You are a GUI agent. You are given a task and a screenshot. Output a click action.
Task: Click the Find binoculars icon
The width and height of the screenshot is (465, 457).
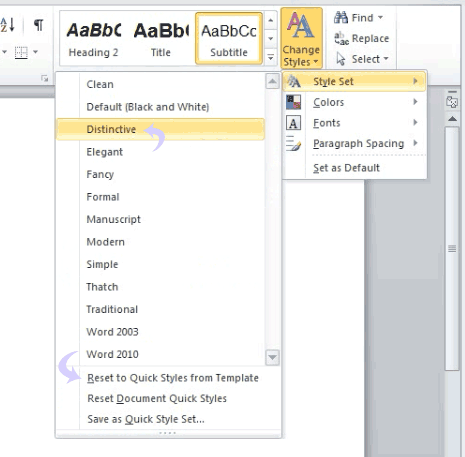click(x=341, y=17)
